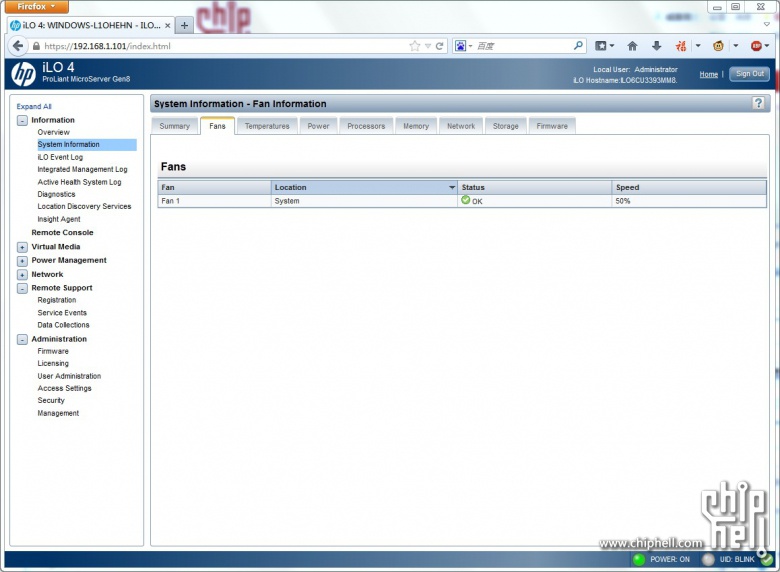Collapse the Information tree section

point(22,120)
